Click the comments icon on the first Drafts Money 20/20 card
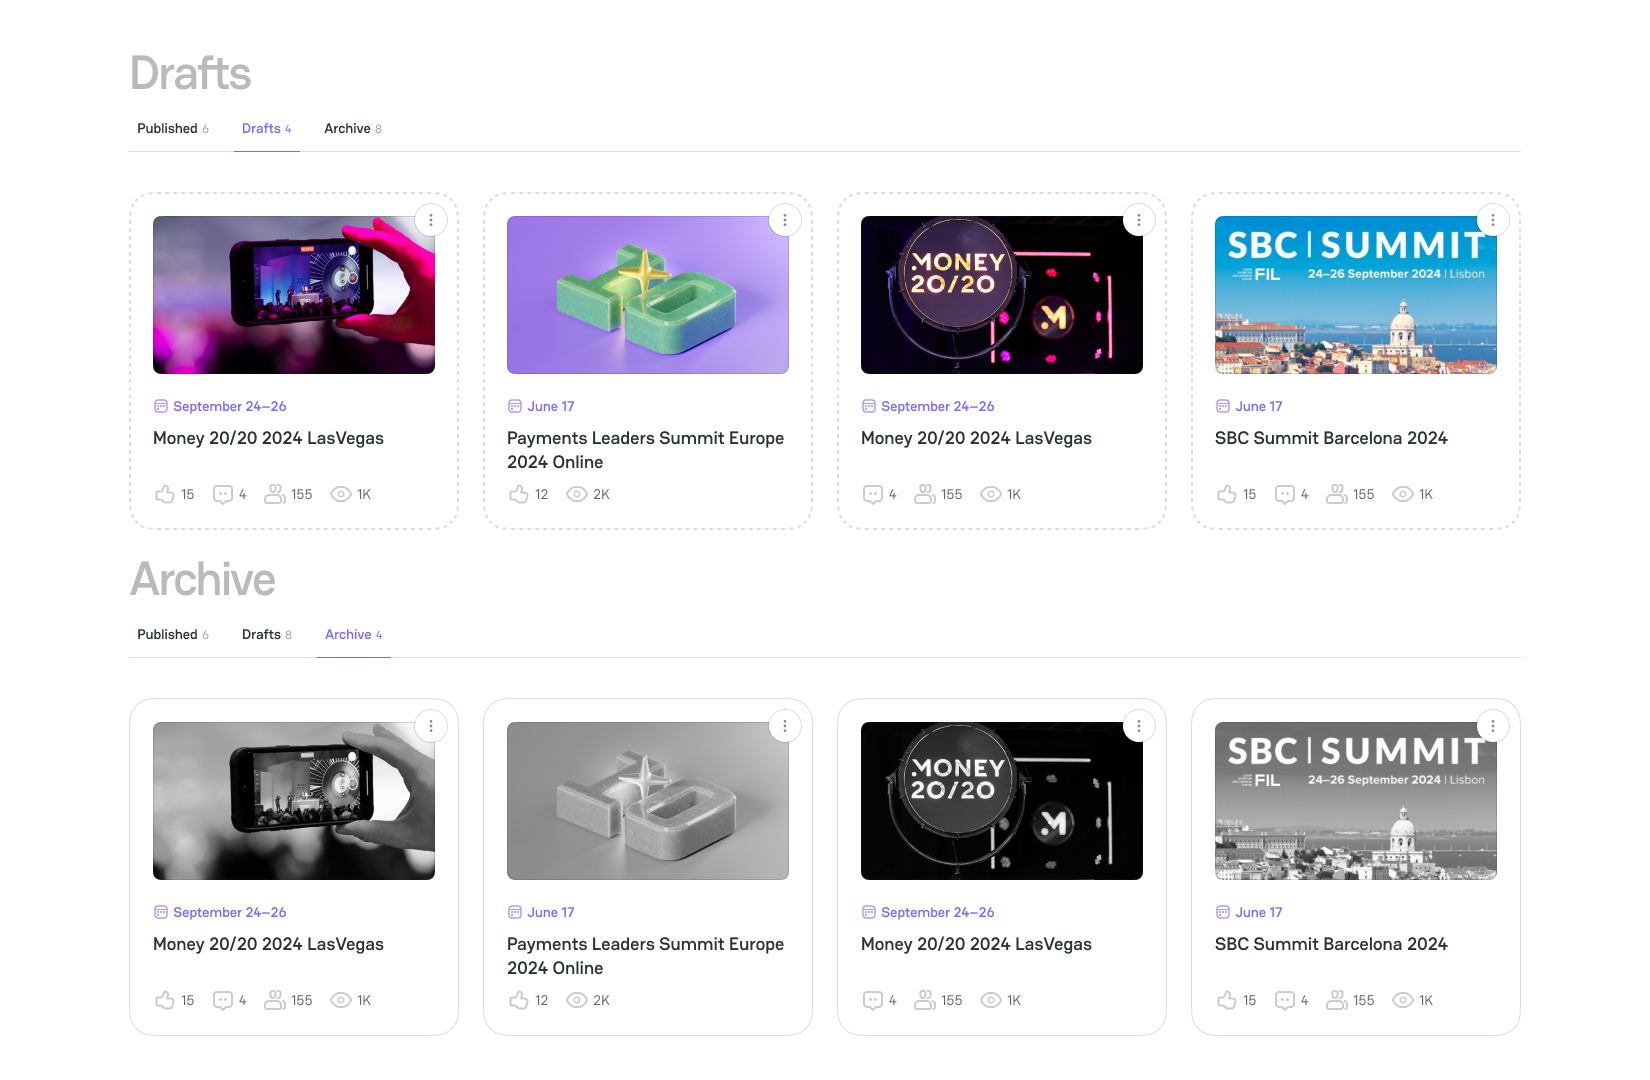The width and height of the screenshot is (1650, 1080). point(223,494)
